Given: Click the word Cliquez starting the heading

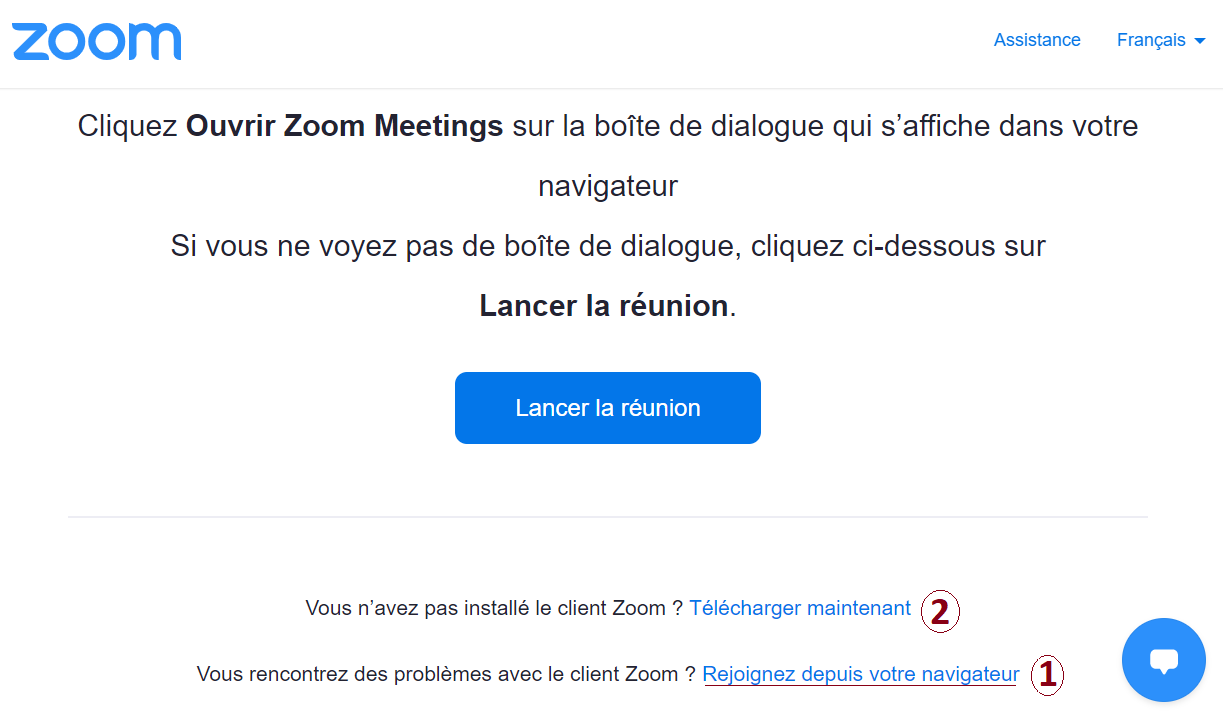Looking at the screenshot, I should pos(128,128).
